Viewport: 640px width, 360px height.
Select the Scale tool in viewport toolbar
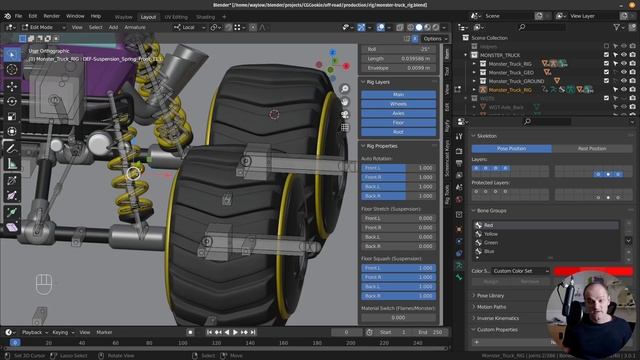[x=12, y=117]
